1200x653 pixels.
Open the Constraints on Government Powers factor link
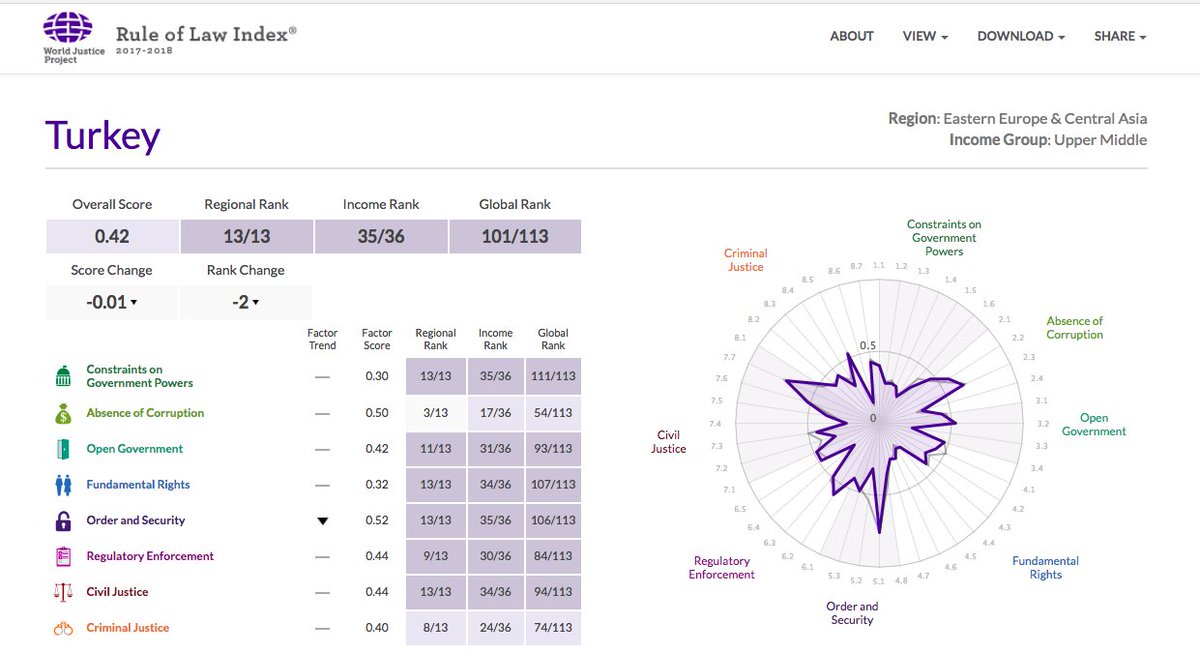tap(140, 376)
